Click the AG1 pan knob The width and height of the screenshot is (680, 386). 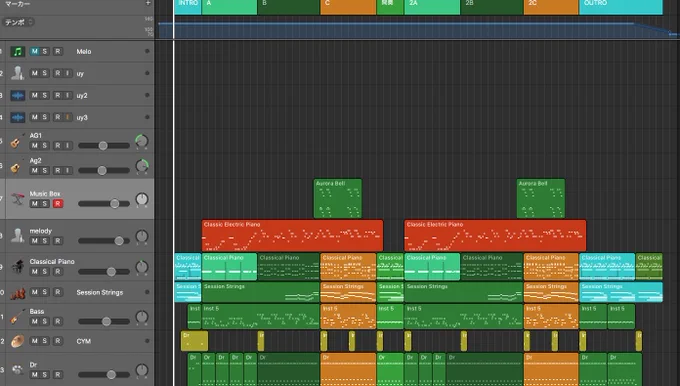coord(142,141)
